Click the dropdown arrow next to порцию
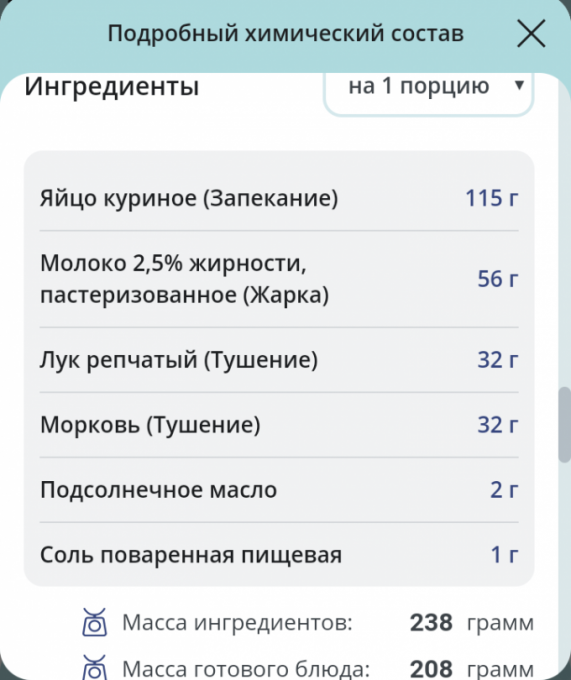Image resolution: width=571 pixels, height=680 pixels. point(519,85)
